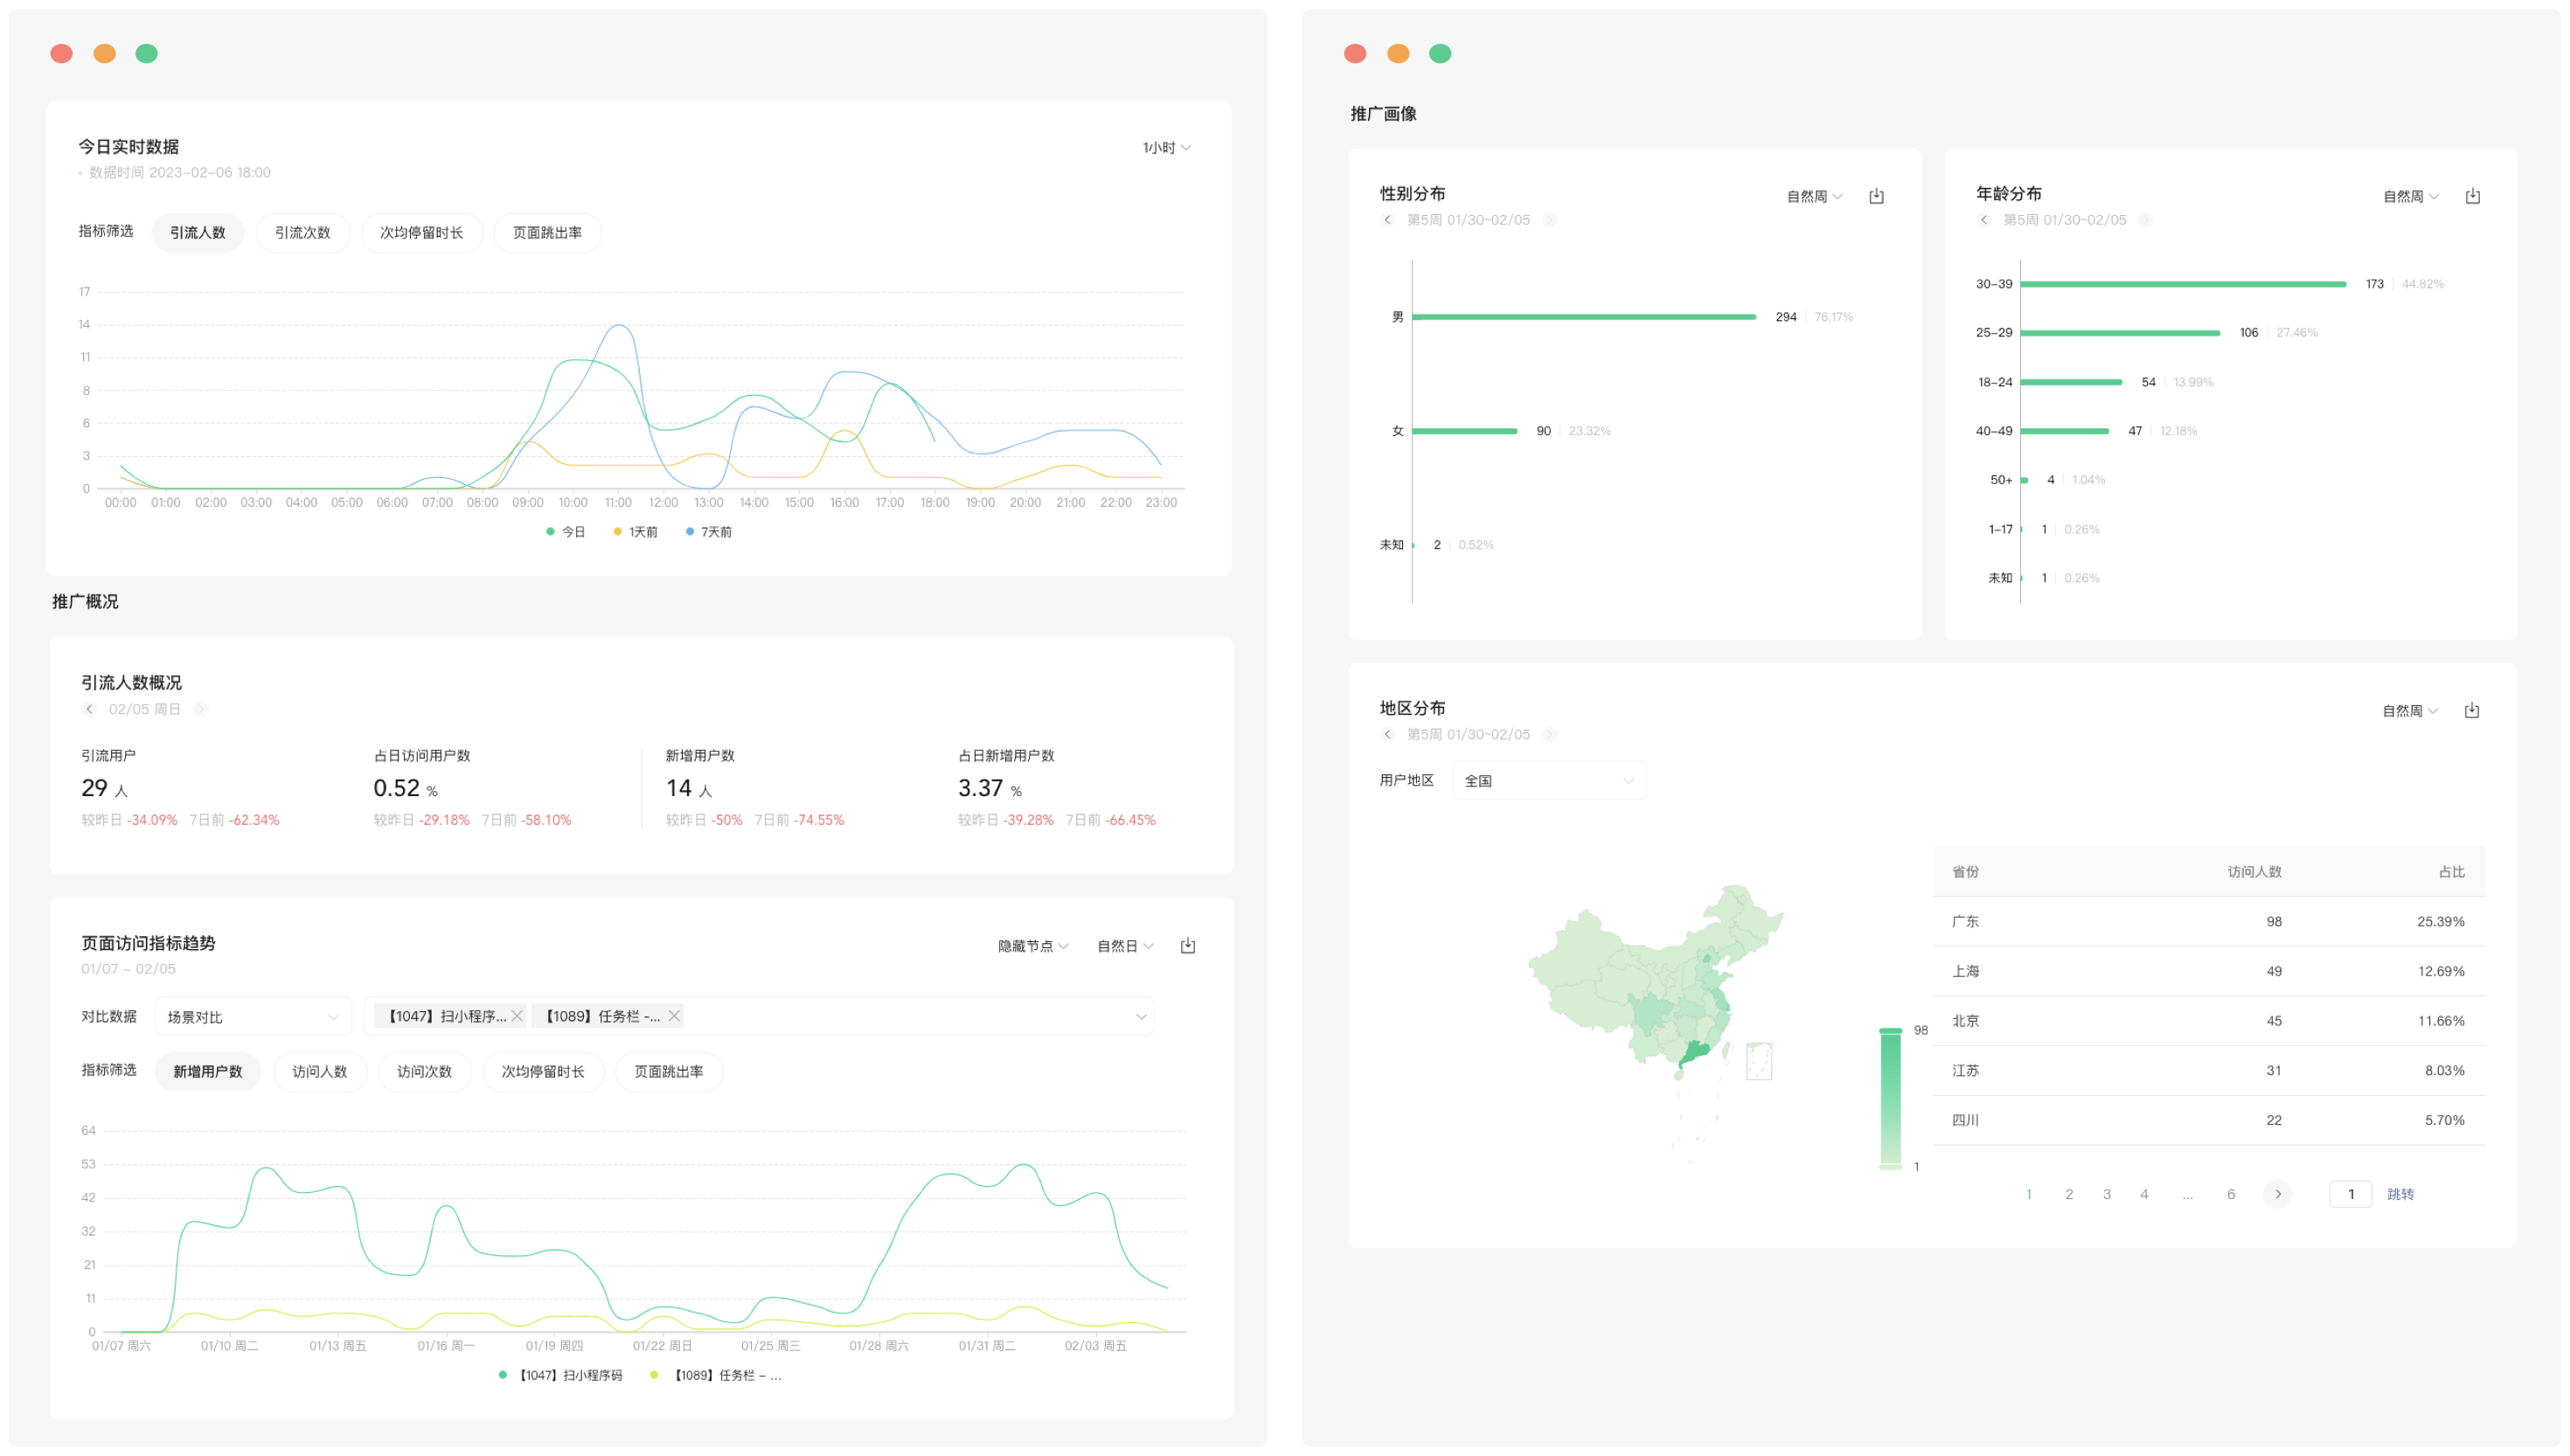Remove the 【1089】任务栏 tag
This screenshot has width=2570, height=1456.
(x=674, y=1016)
